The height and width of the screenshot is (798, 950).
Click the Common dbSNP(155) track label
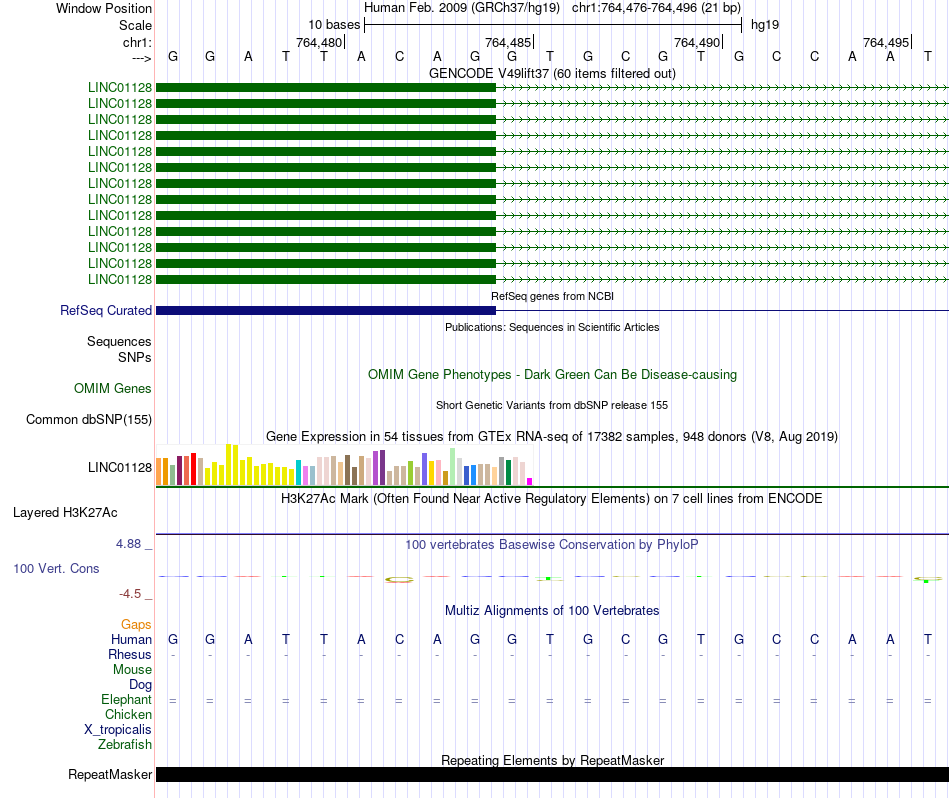tap(89, 419)
